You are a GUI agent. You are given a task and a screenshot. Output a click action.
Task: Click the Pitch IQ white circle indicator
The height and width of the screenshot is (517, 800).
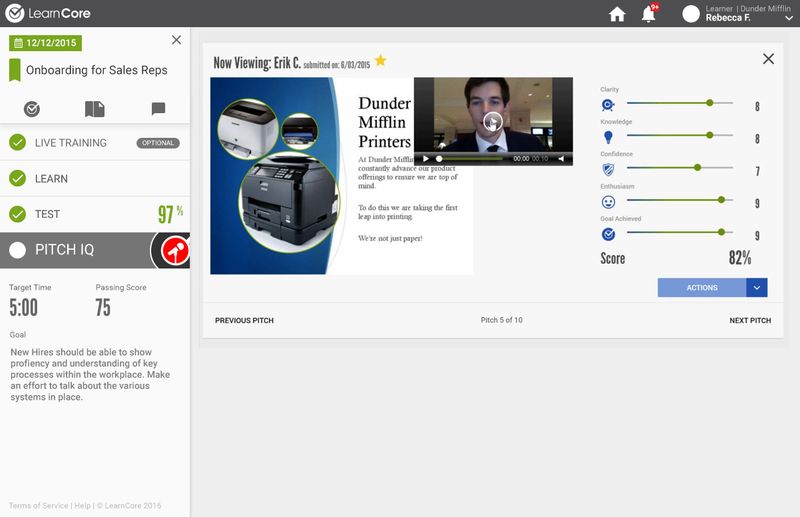click(17, 250)
